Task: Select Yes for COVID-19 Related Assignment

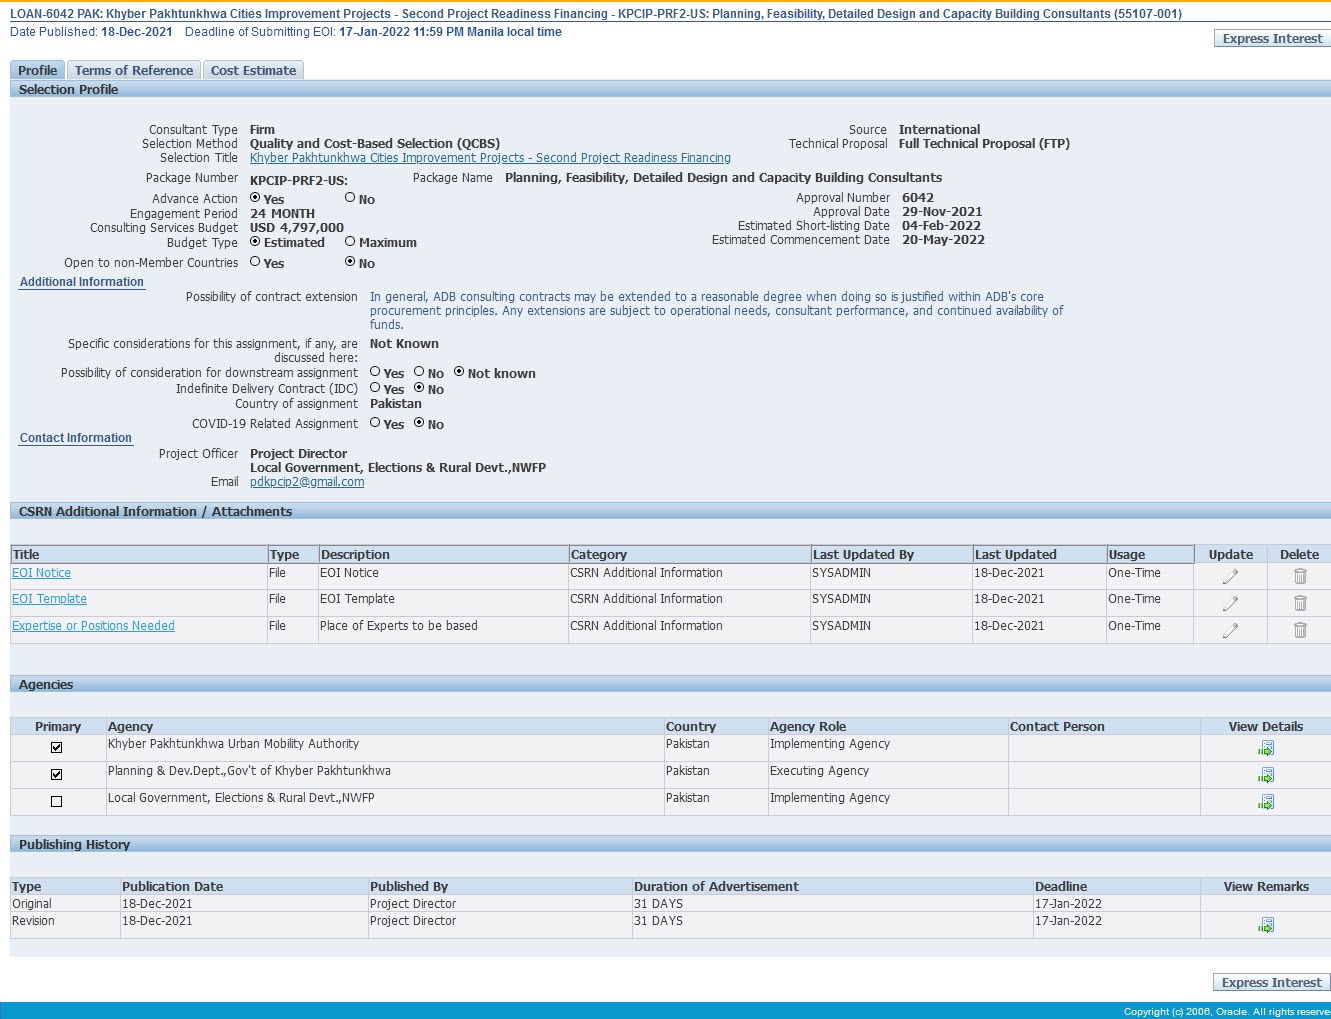Action: coord(375,423)
